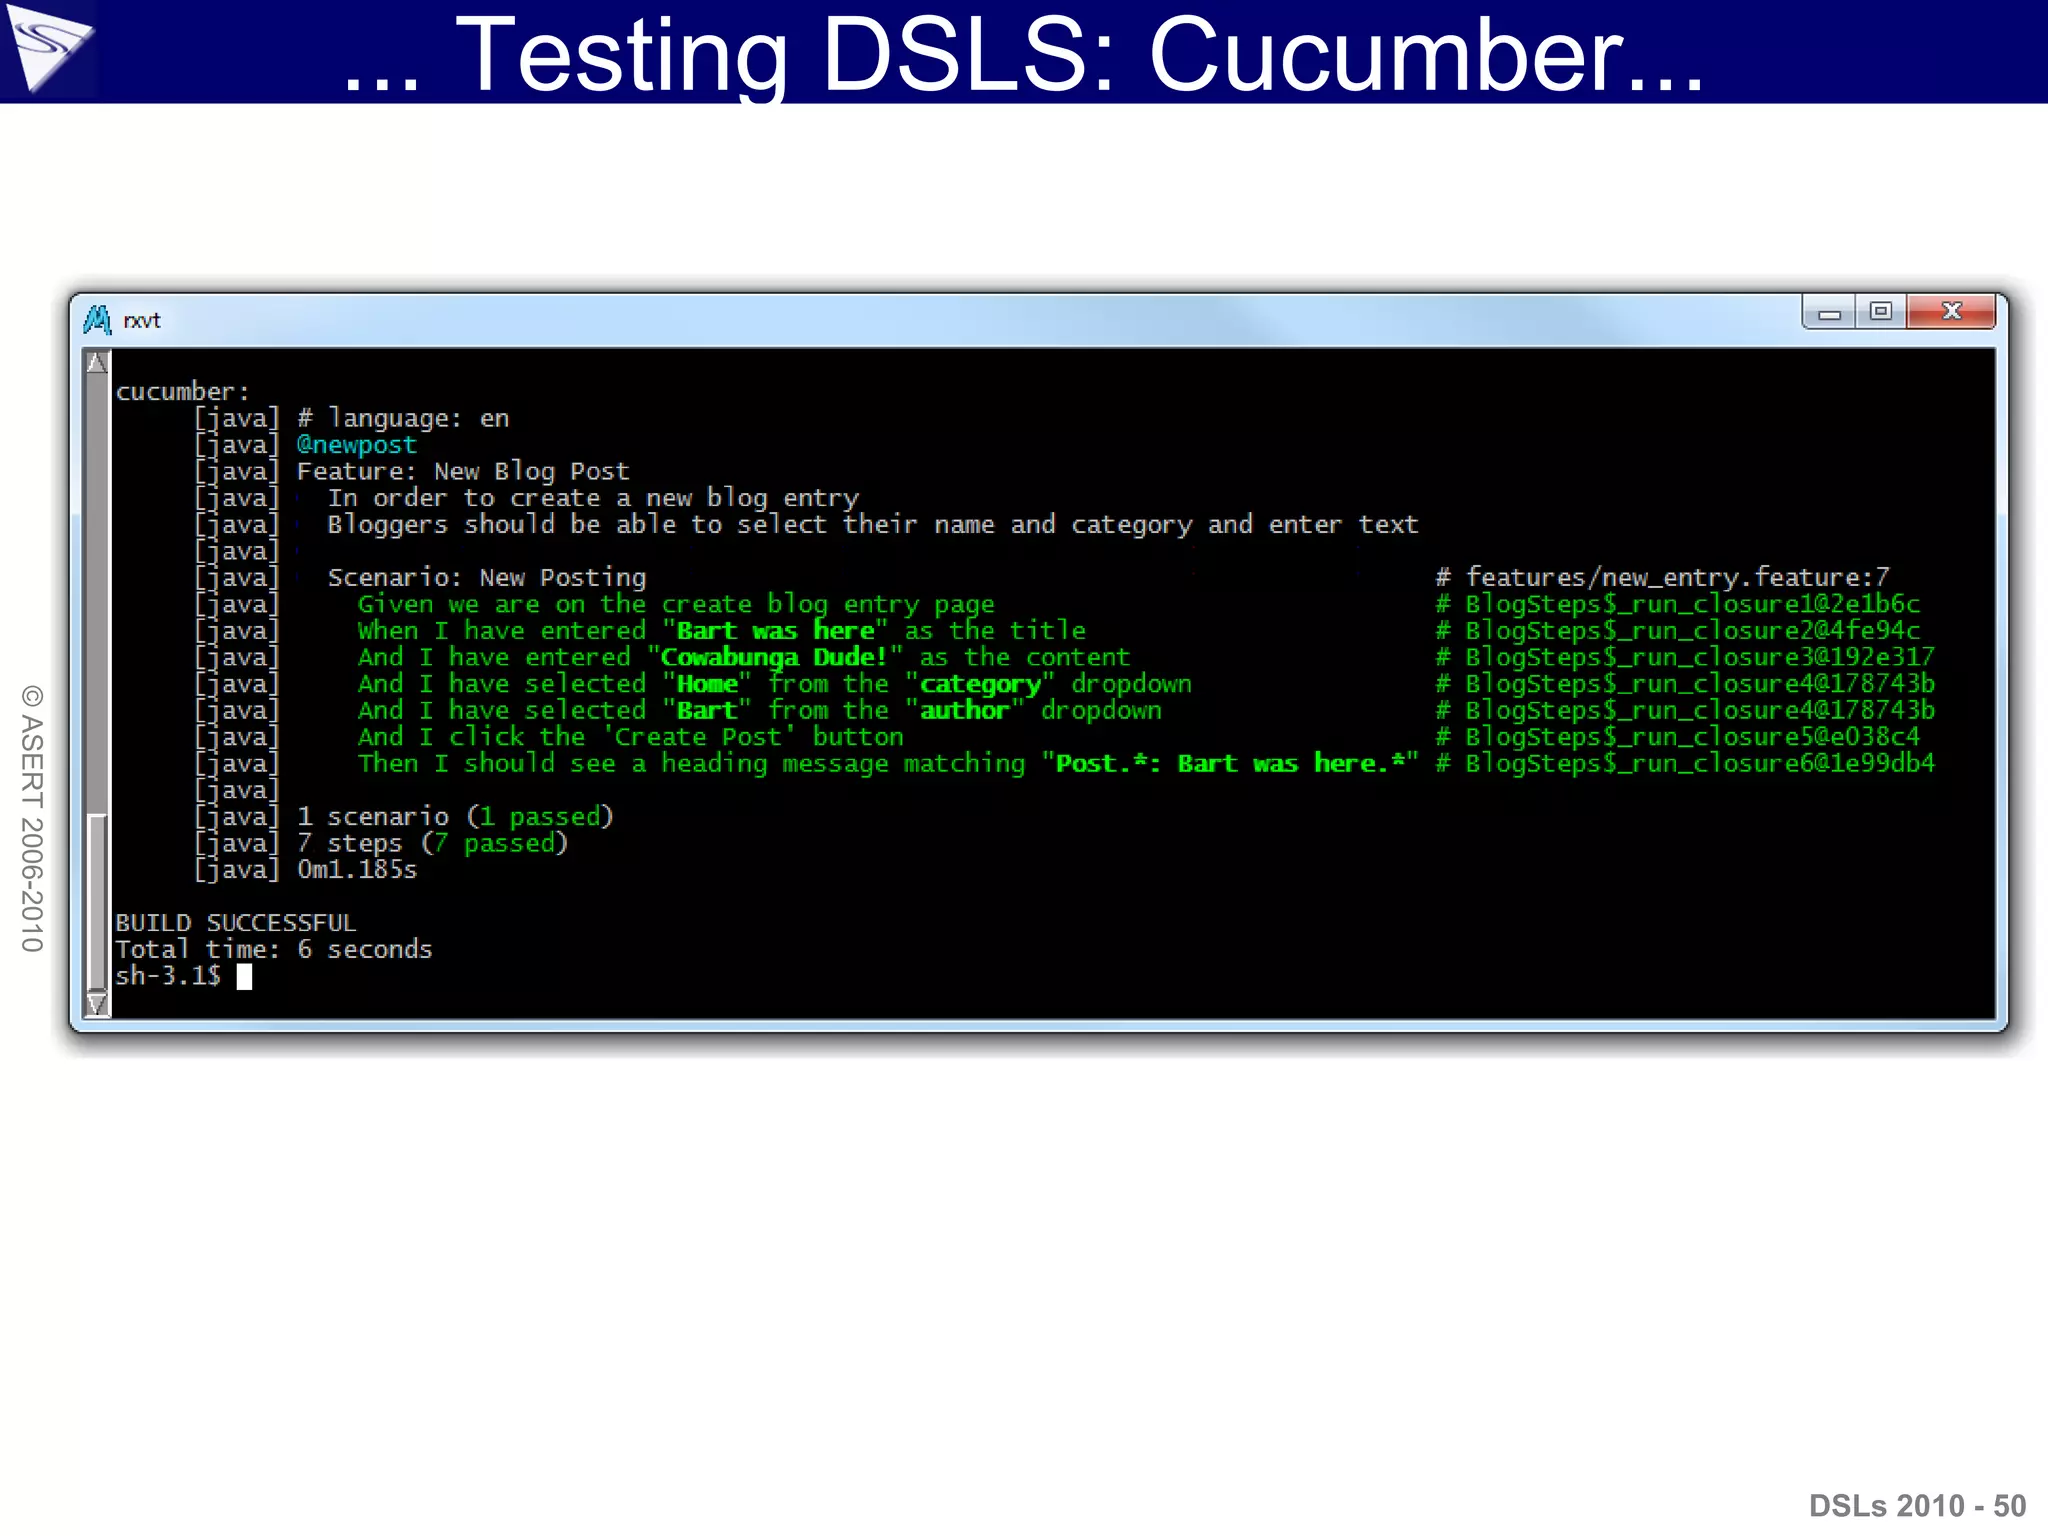Click the rxvt window title text
Image resolution: width=2048 pixels, height=1536 pixels.
click(142, 321)
